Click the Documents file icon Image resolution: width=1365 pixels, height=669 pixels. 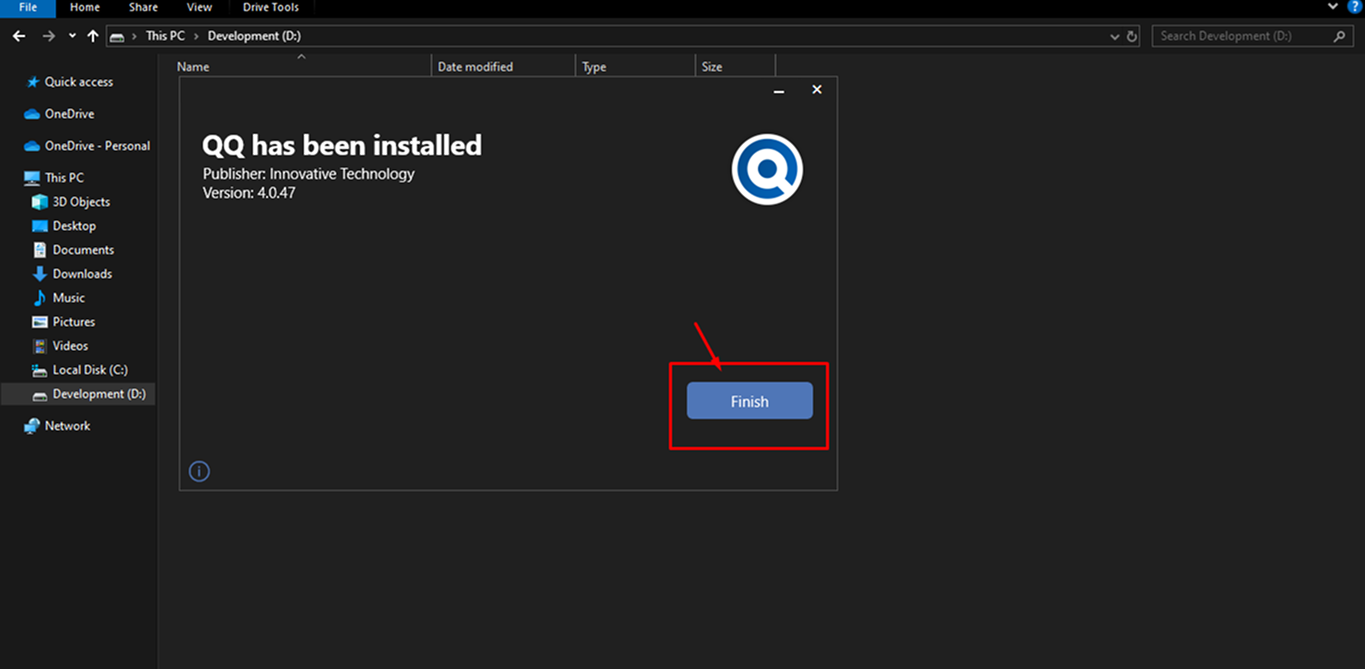40,250
